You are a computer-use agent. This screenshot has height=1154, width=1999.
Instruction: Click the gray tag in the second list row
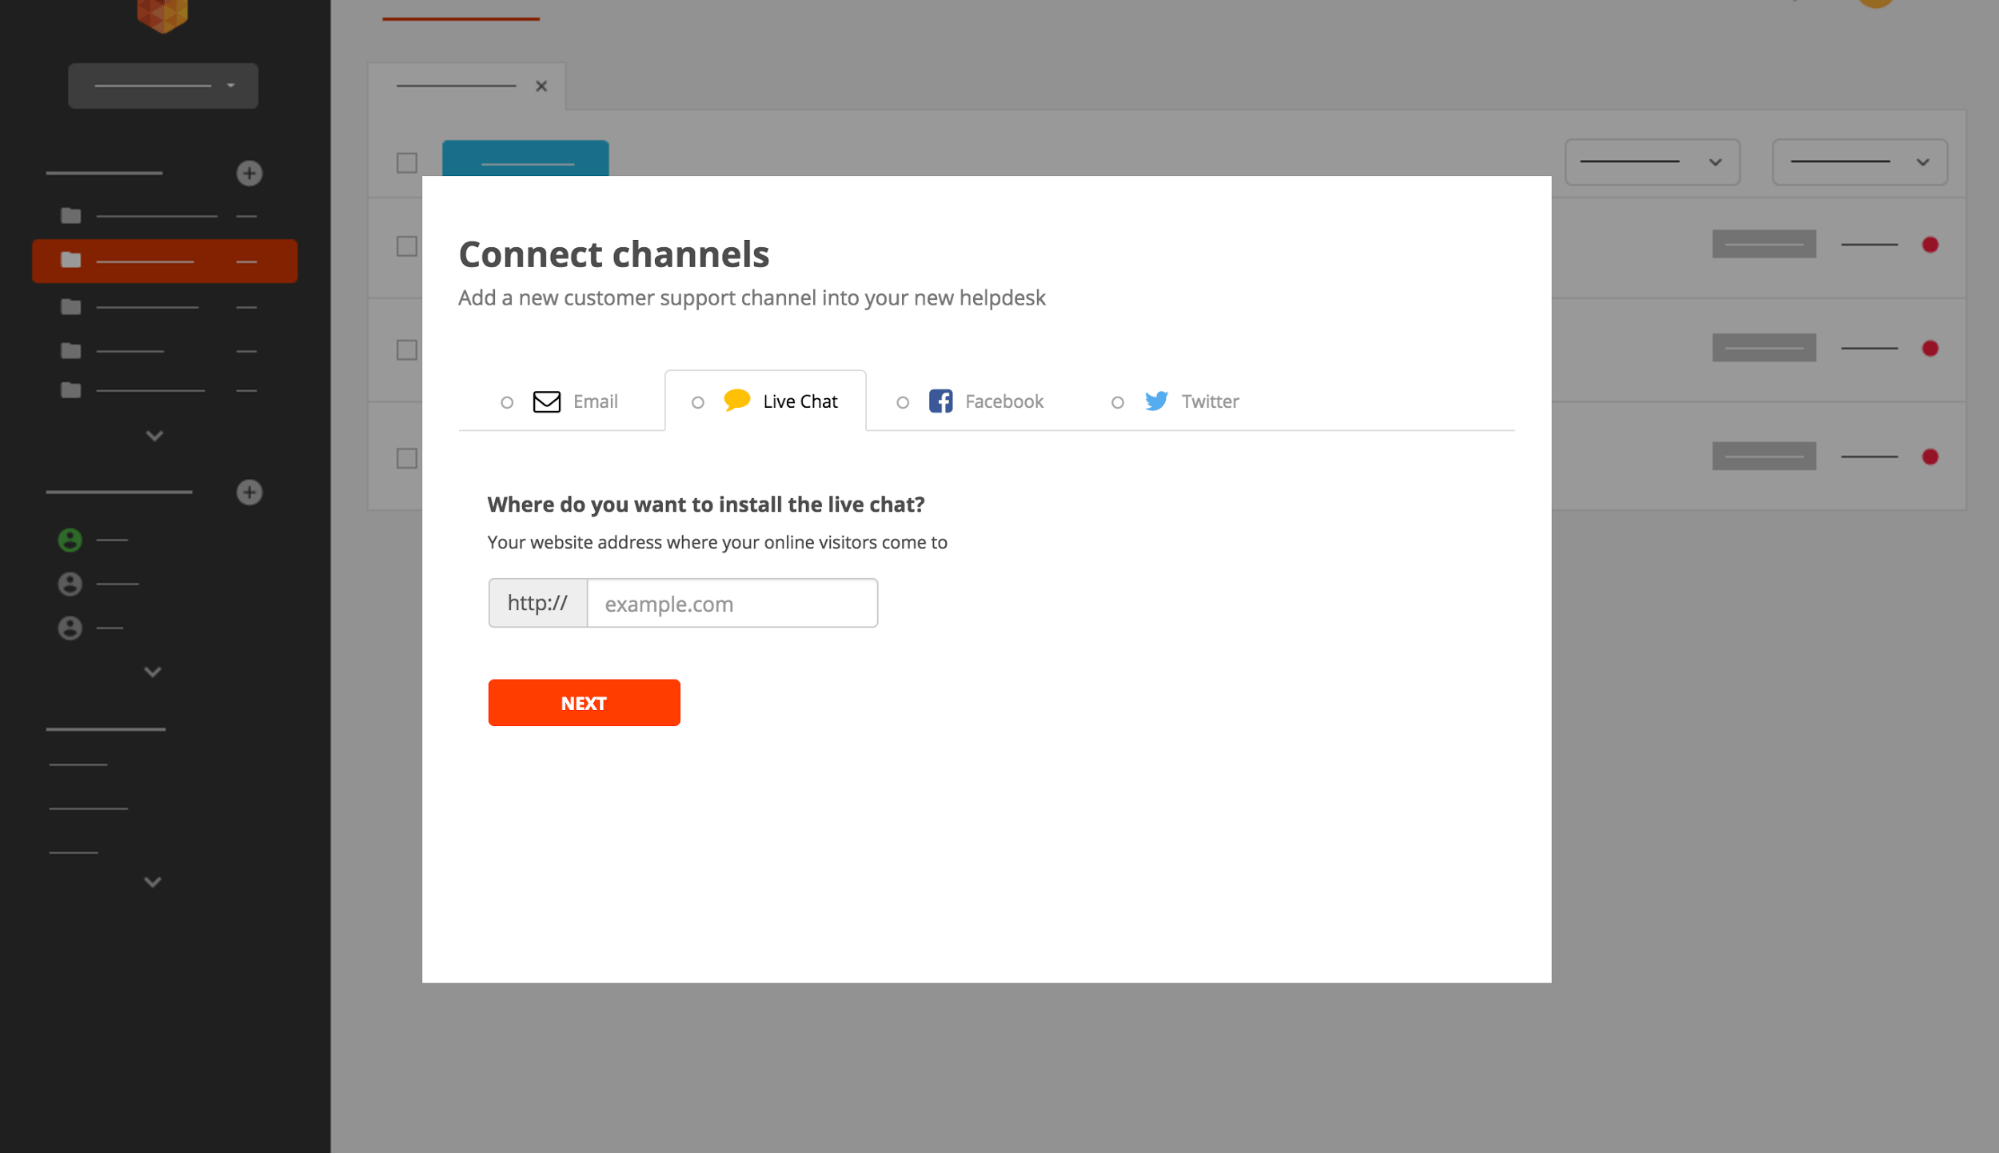(x=1764, y=348)
